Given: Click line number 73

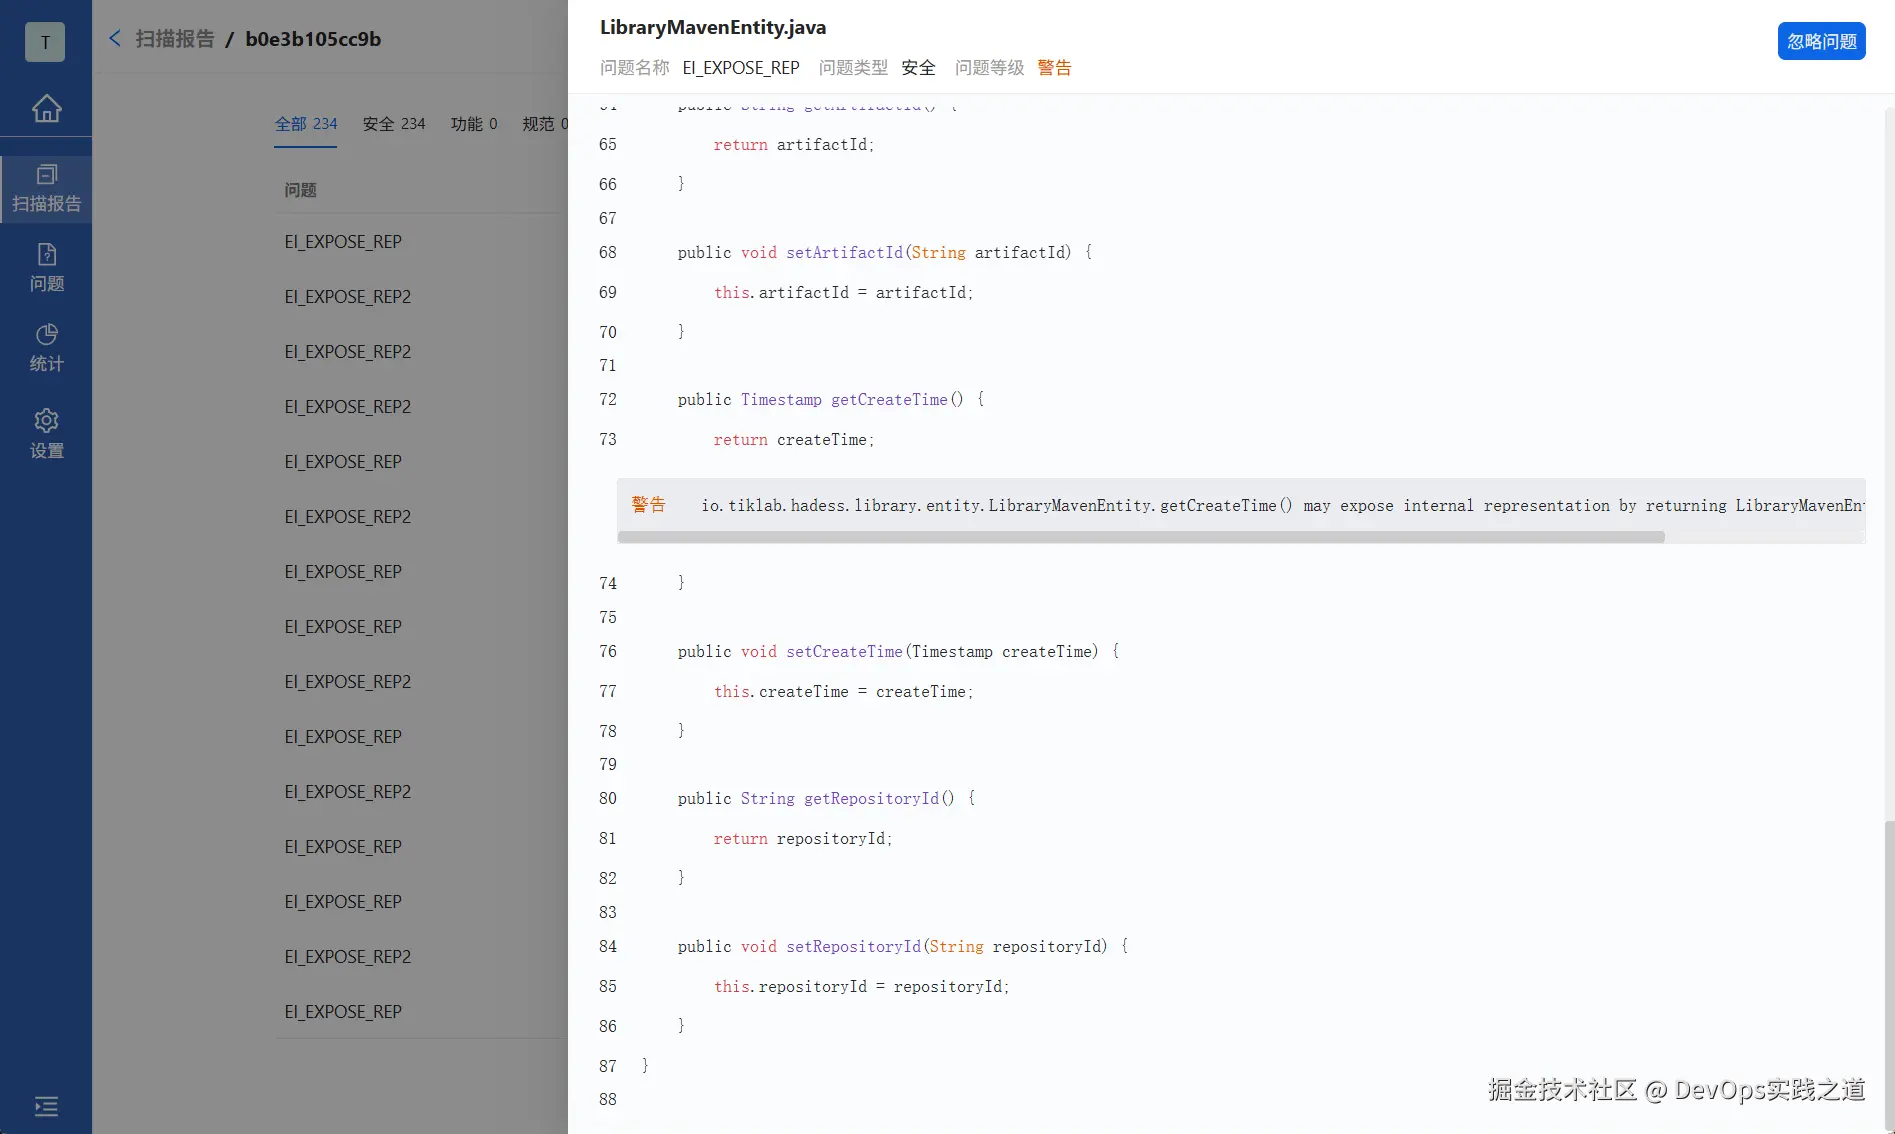Looking at the screenshot, I should [608, 440].
